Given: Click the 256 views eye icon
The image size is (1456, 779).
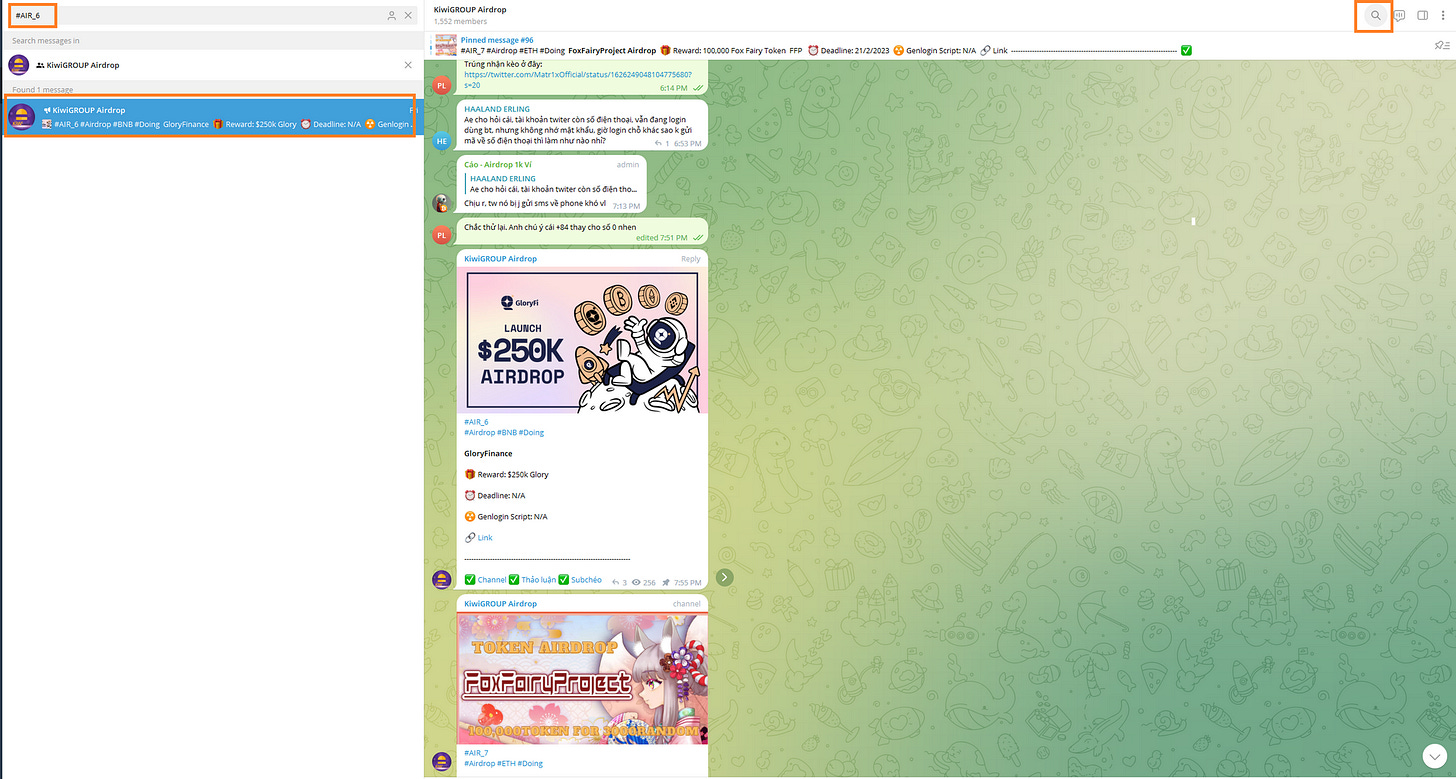Looking at the screenshot, I should tap(637, 582).
